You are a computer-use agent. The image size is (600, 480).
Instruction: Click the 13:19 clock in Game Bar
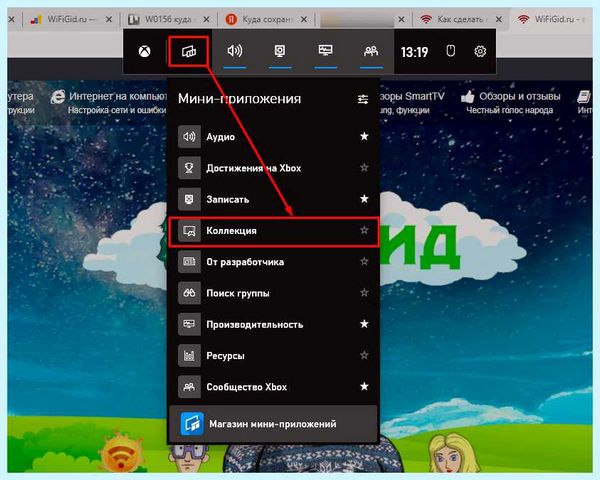414,52
